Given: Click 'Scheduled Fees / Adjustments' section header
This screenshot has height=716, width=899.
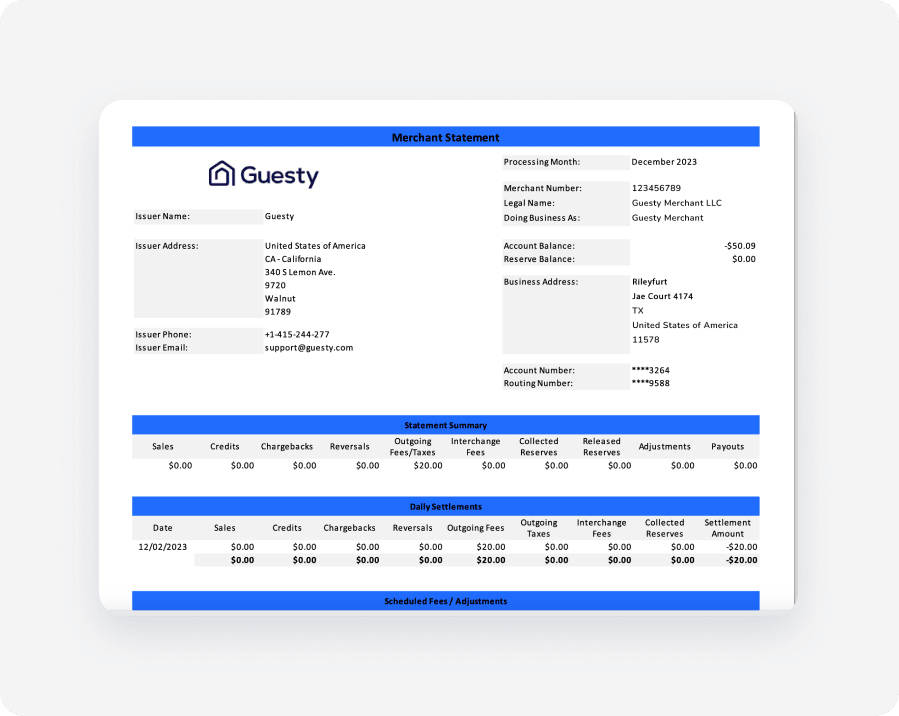Looking at the screenshot, I should click(445, 601).
